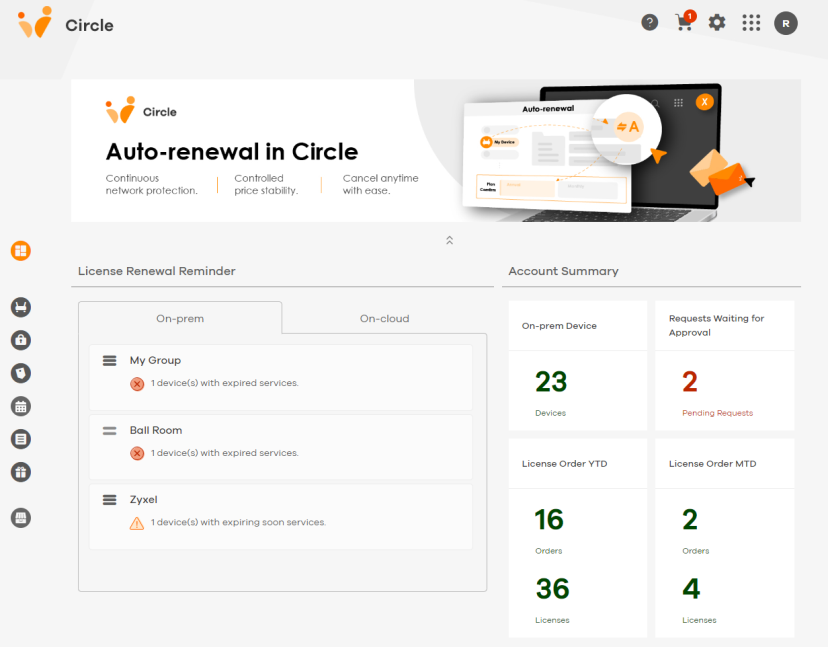The image size is (828, 647).
Task: Click the 16 Orders YTD count
Action: (x=549, y=520)
